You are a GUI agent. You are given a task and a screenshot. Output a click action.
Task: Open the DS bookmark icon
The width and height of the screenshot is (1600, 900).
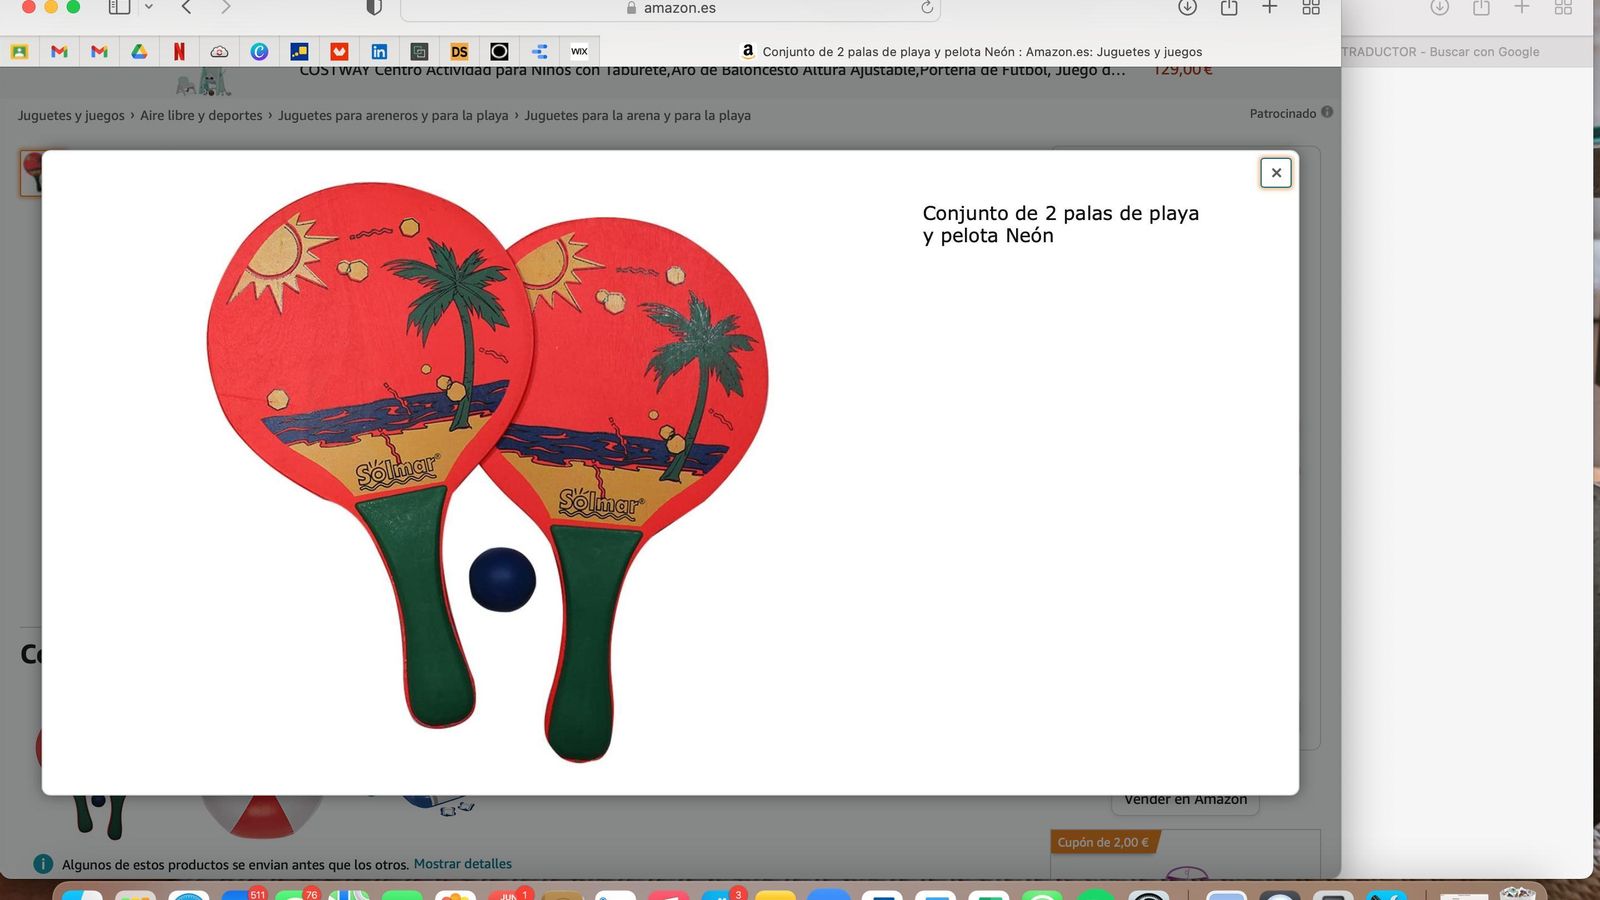click(459, 51)
